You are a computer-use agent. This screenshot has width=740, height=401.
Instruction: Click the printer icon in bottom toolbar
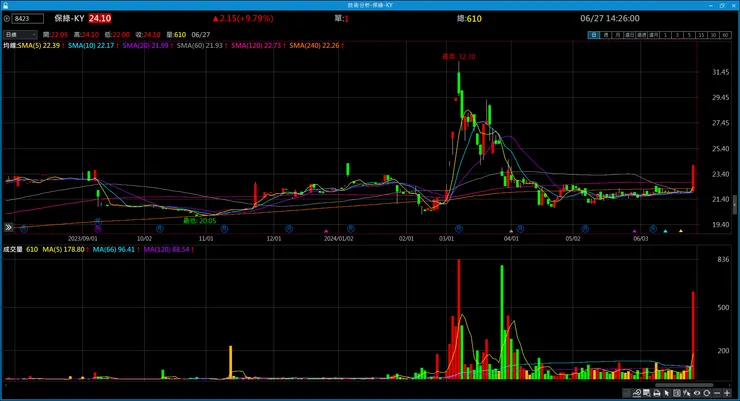point(656,393)
